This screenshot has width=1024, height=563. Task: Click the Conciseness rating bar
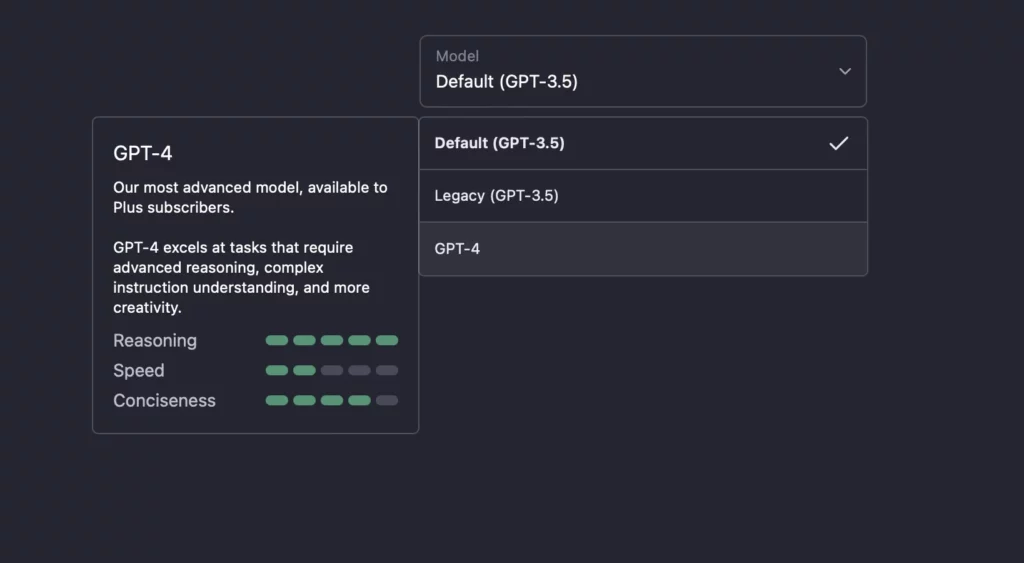tap(332, 400)
